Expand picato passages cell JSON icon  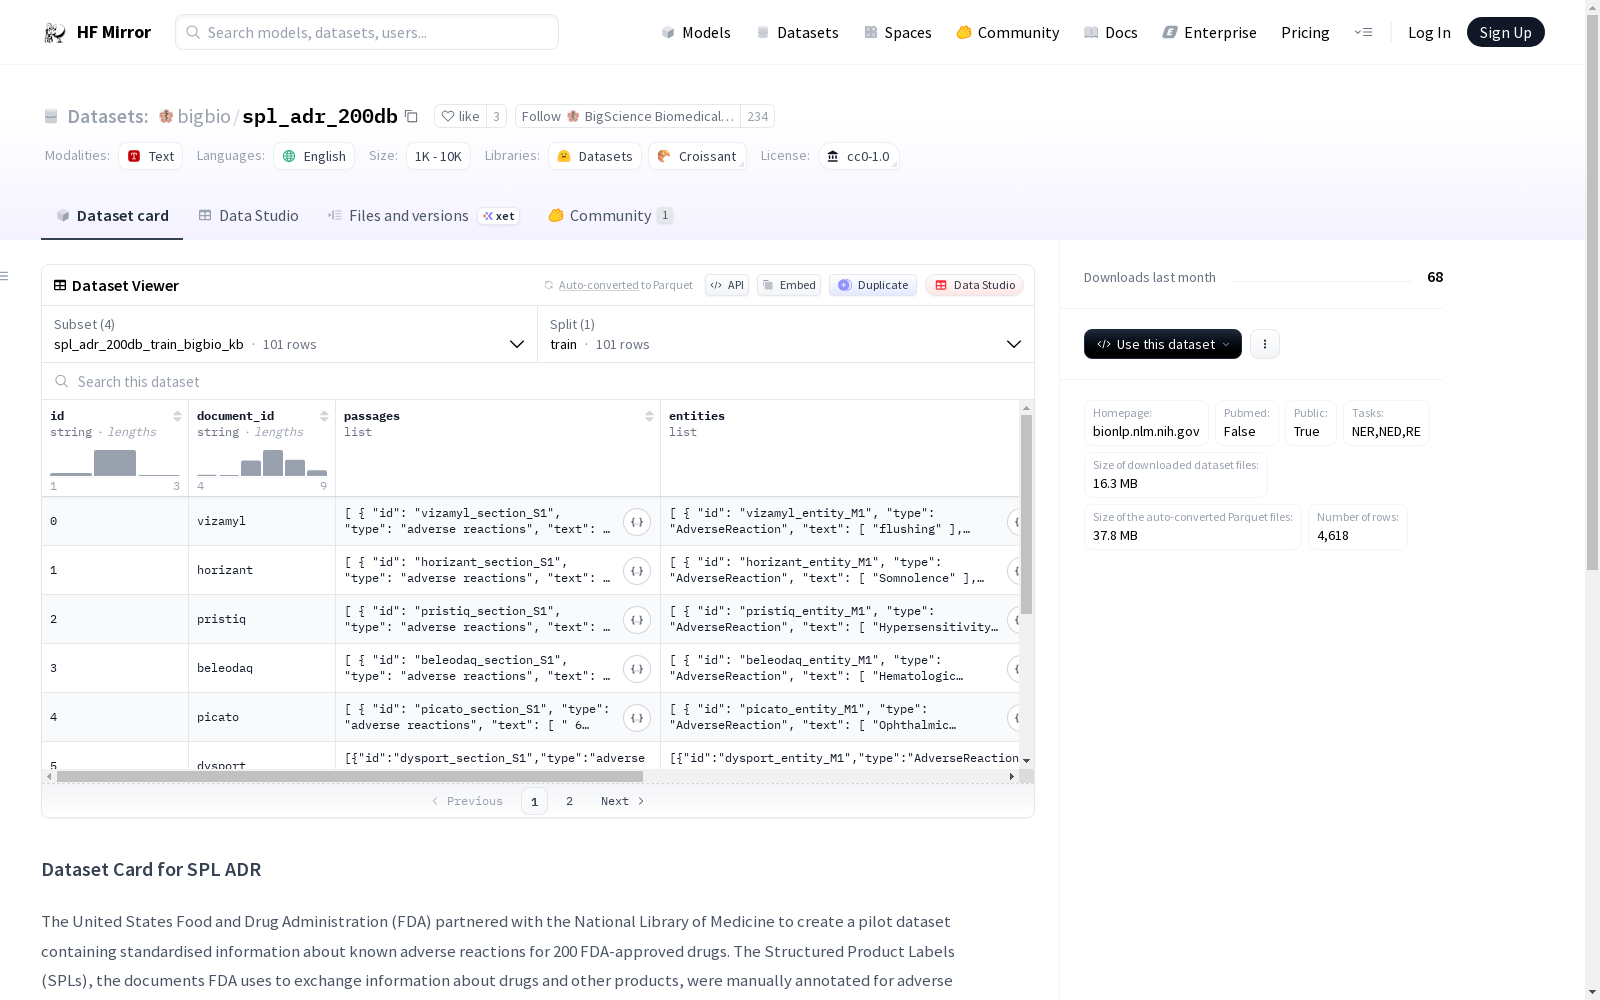637,718
